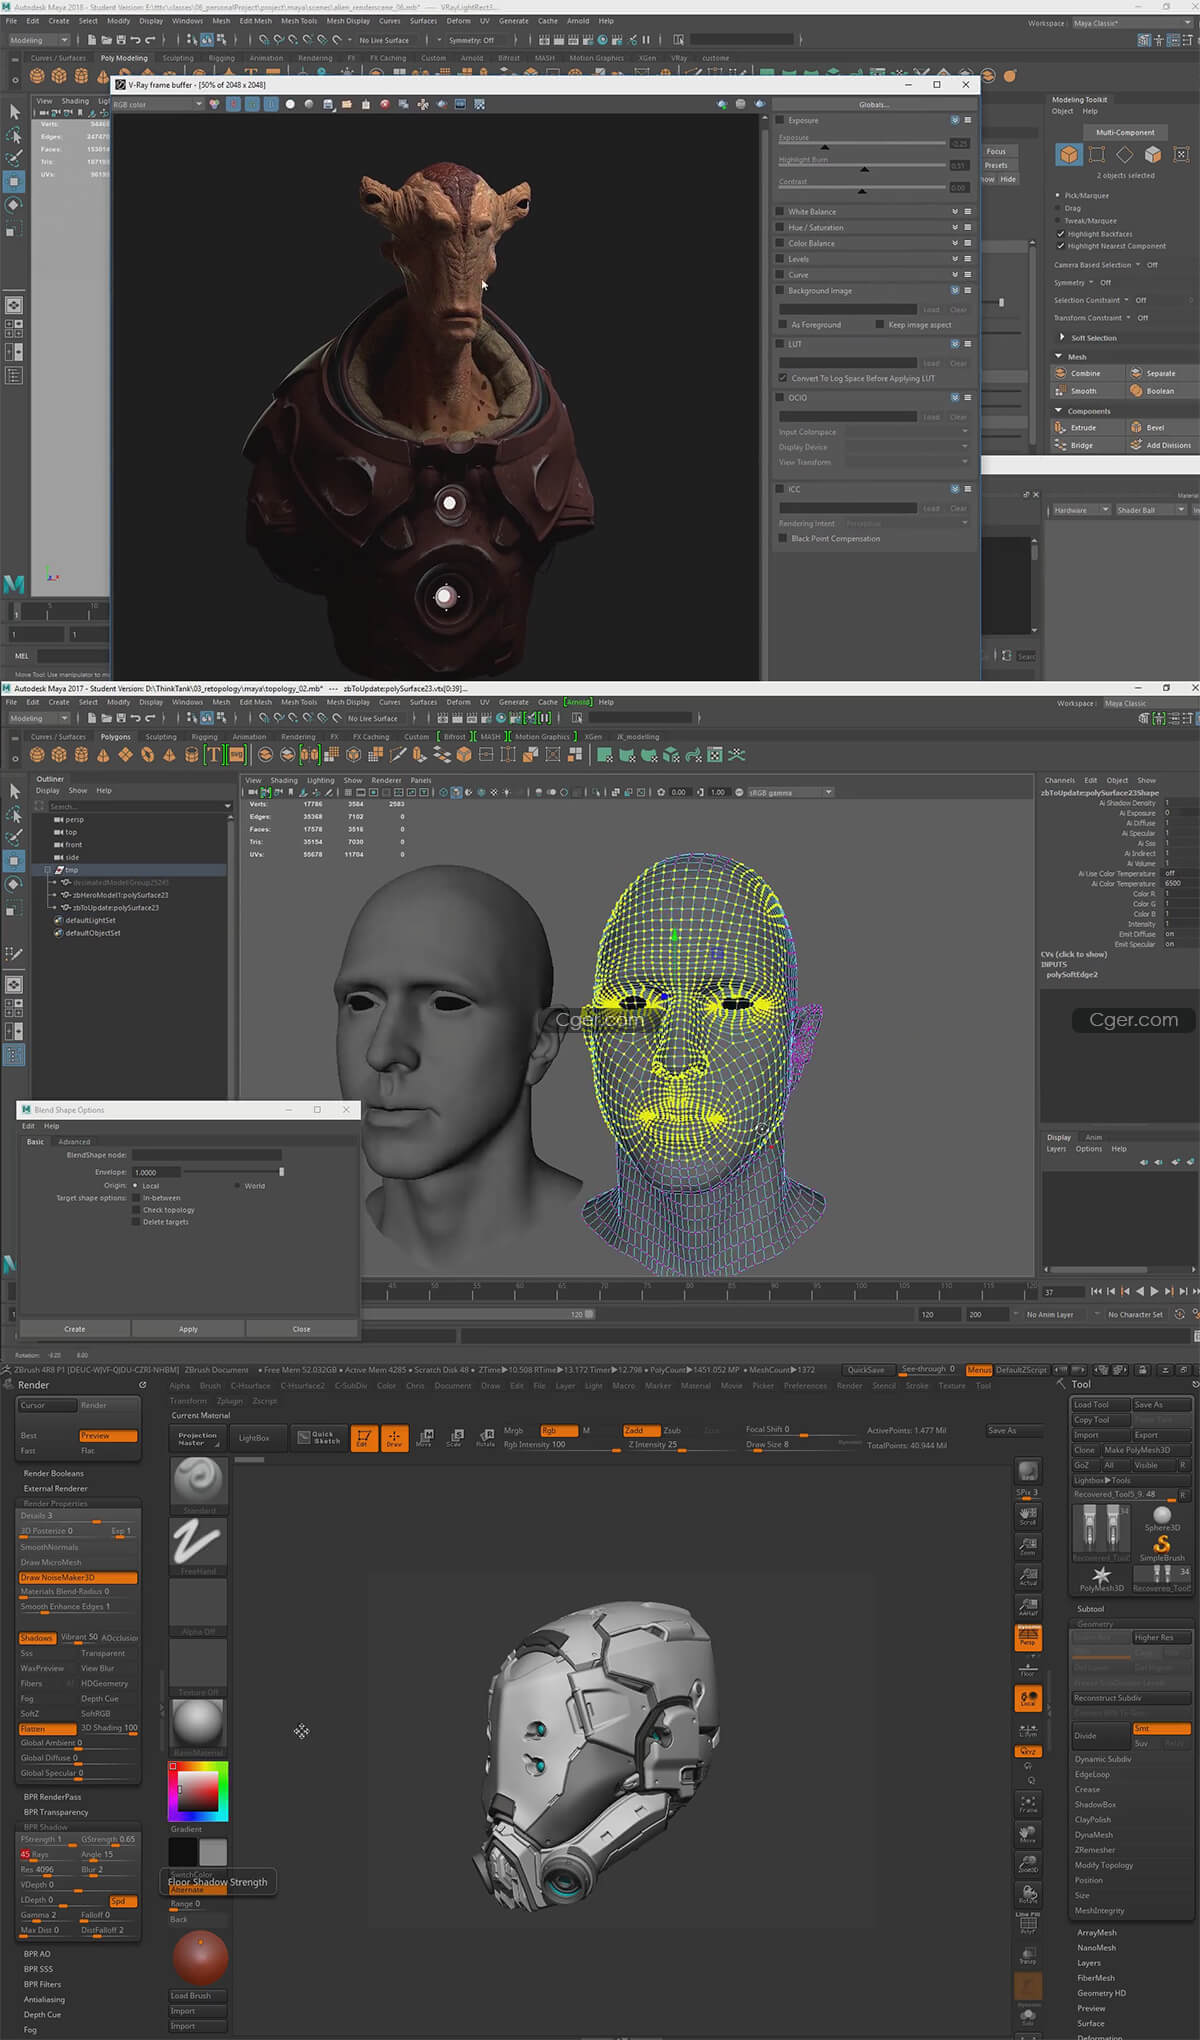Select the World origin radio button
Image resolution: width=1200 pixels, height=2040 pixels.
pyautogui.click(x=238, y=1186)
